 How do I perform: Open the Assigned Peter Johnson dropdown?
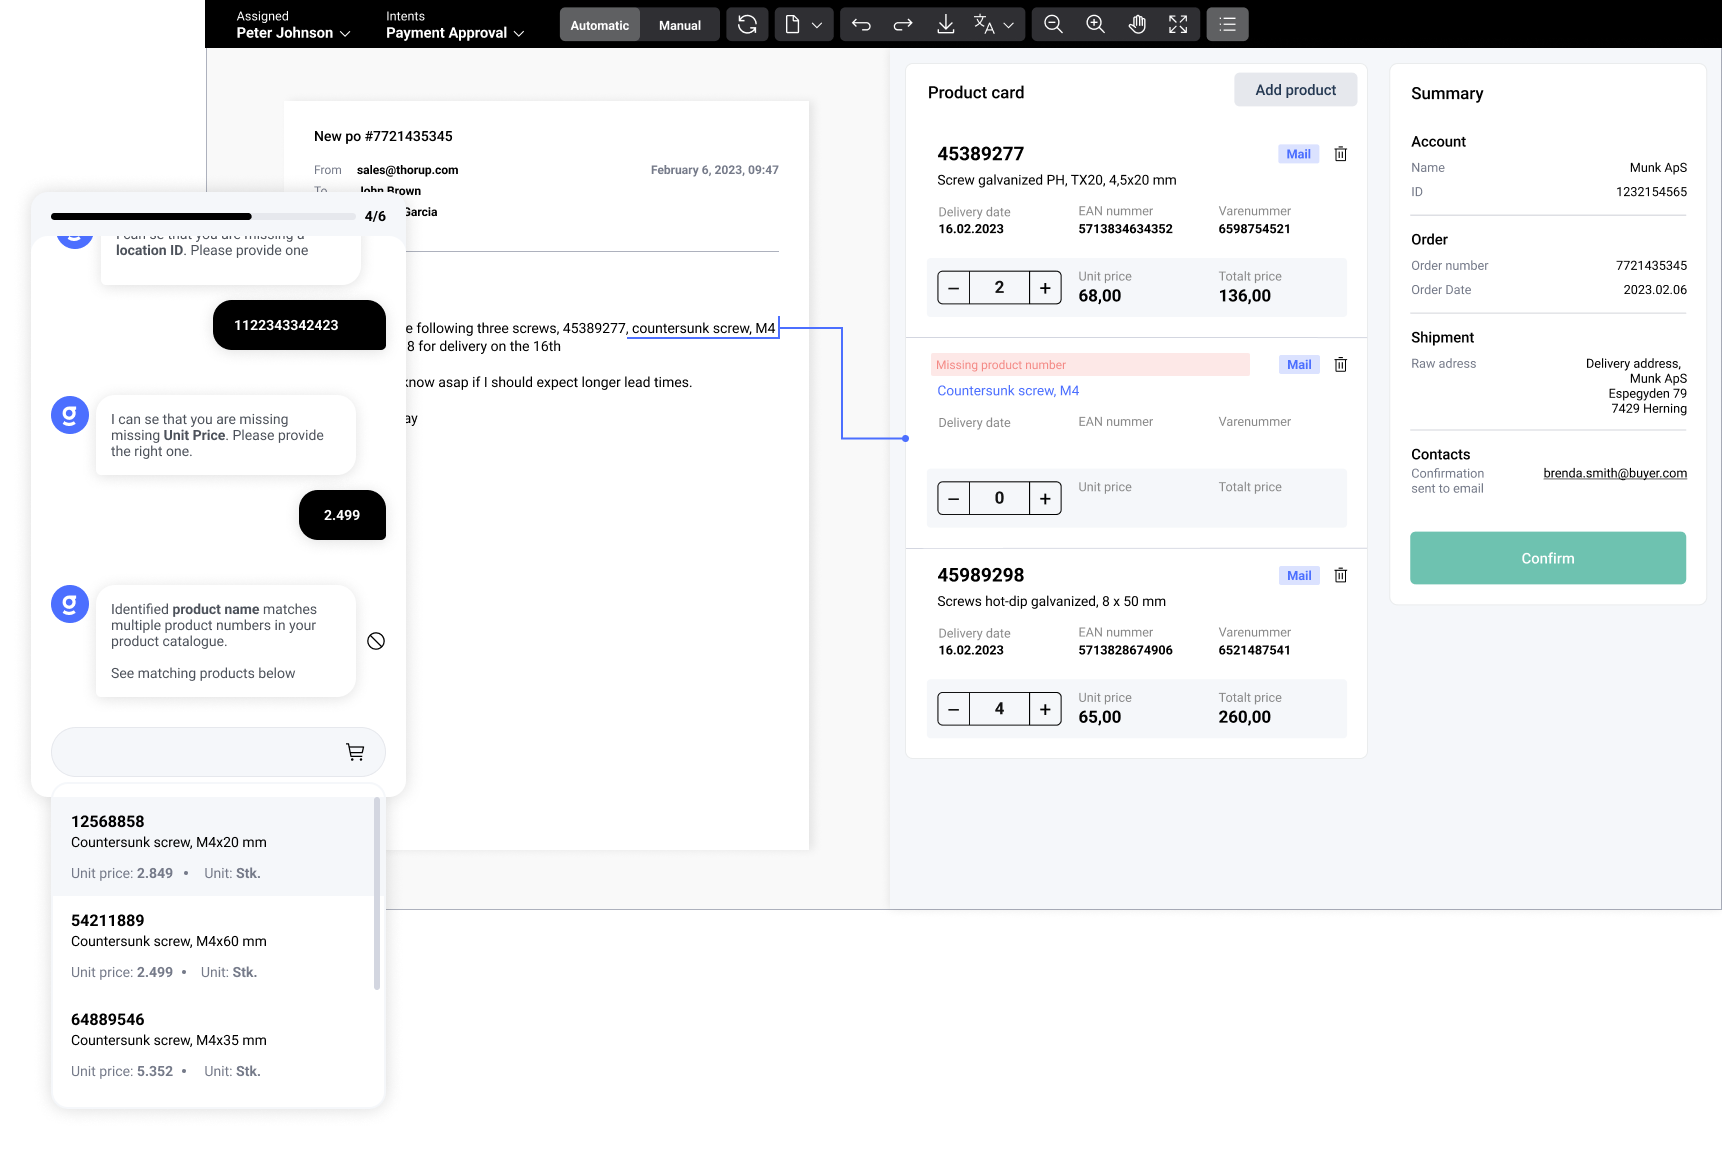pos(293,25)
